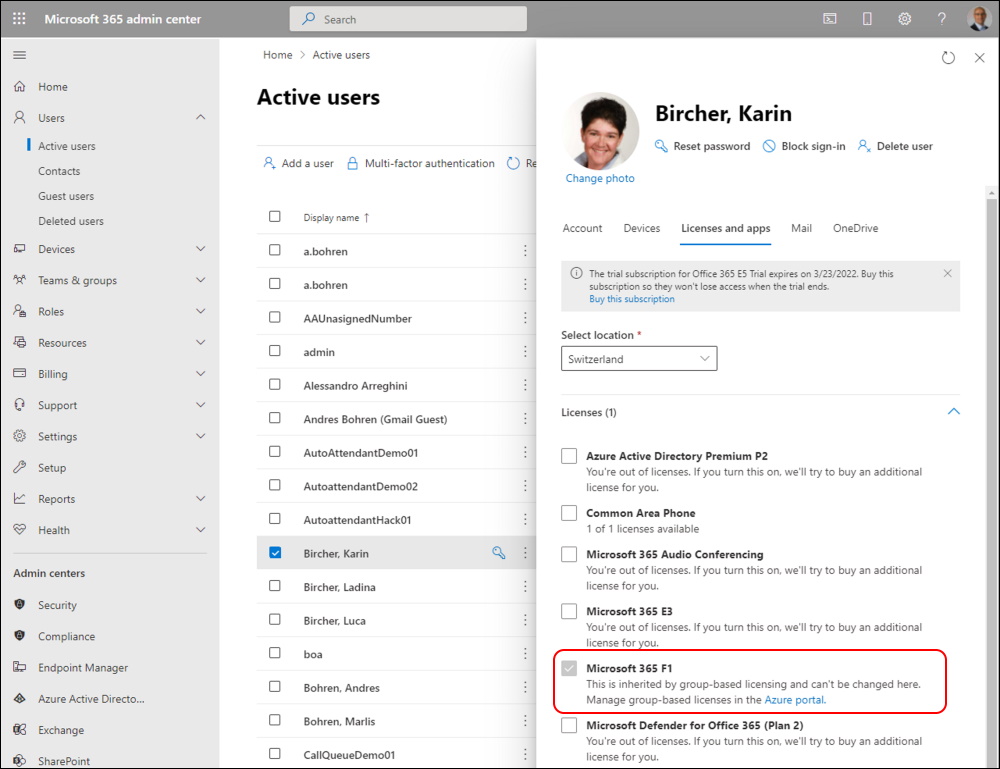The image size is (1000, 769).
Task: Expand the Reports section
Action: tap(200, 499)
